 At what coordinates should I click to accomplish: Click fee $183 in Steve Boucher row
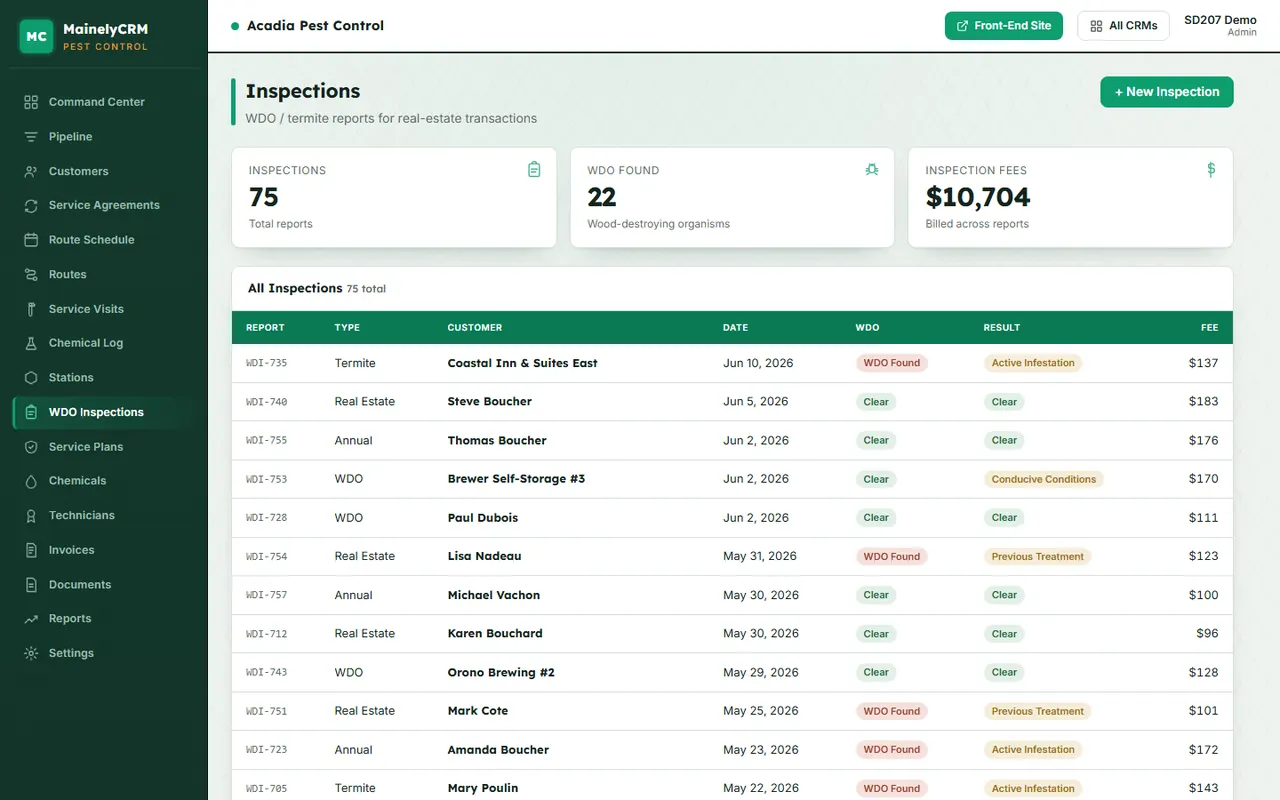click(1203, 402)
